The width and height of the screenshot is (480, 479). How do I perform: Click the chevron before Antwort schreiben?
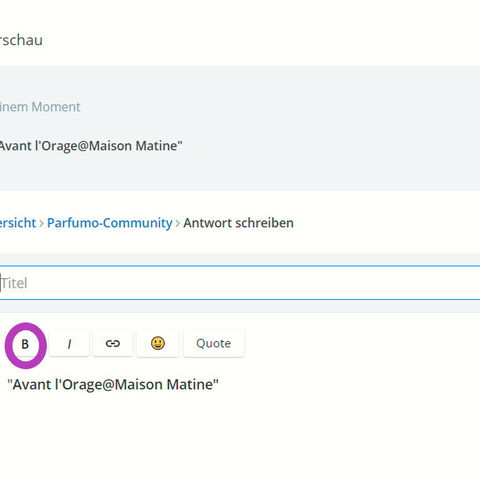tap(178, 223)
